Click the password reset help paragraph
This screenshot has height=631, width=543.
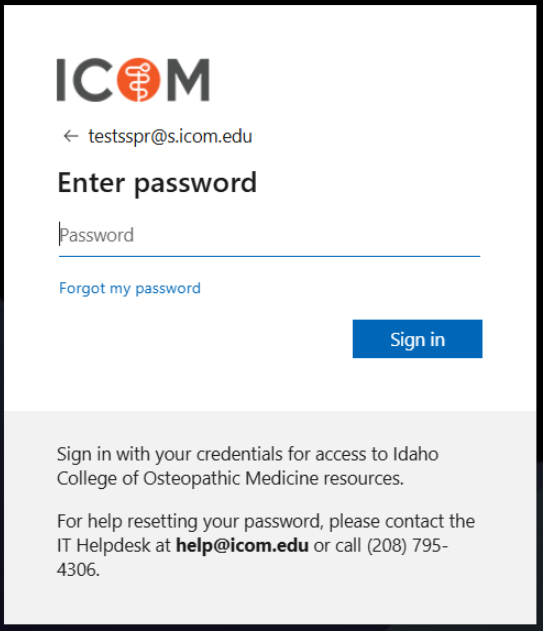click(x=266, y=545)
